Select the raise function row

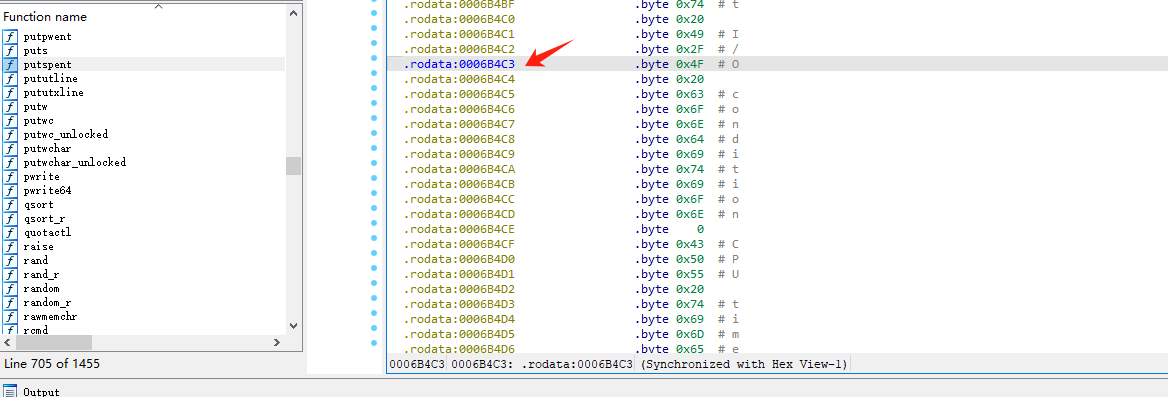pos(143,247)
